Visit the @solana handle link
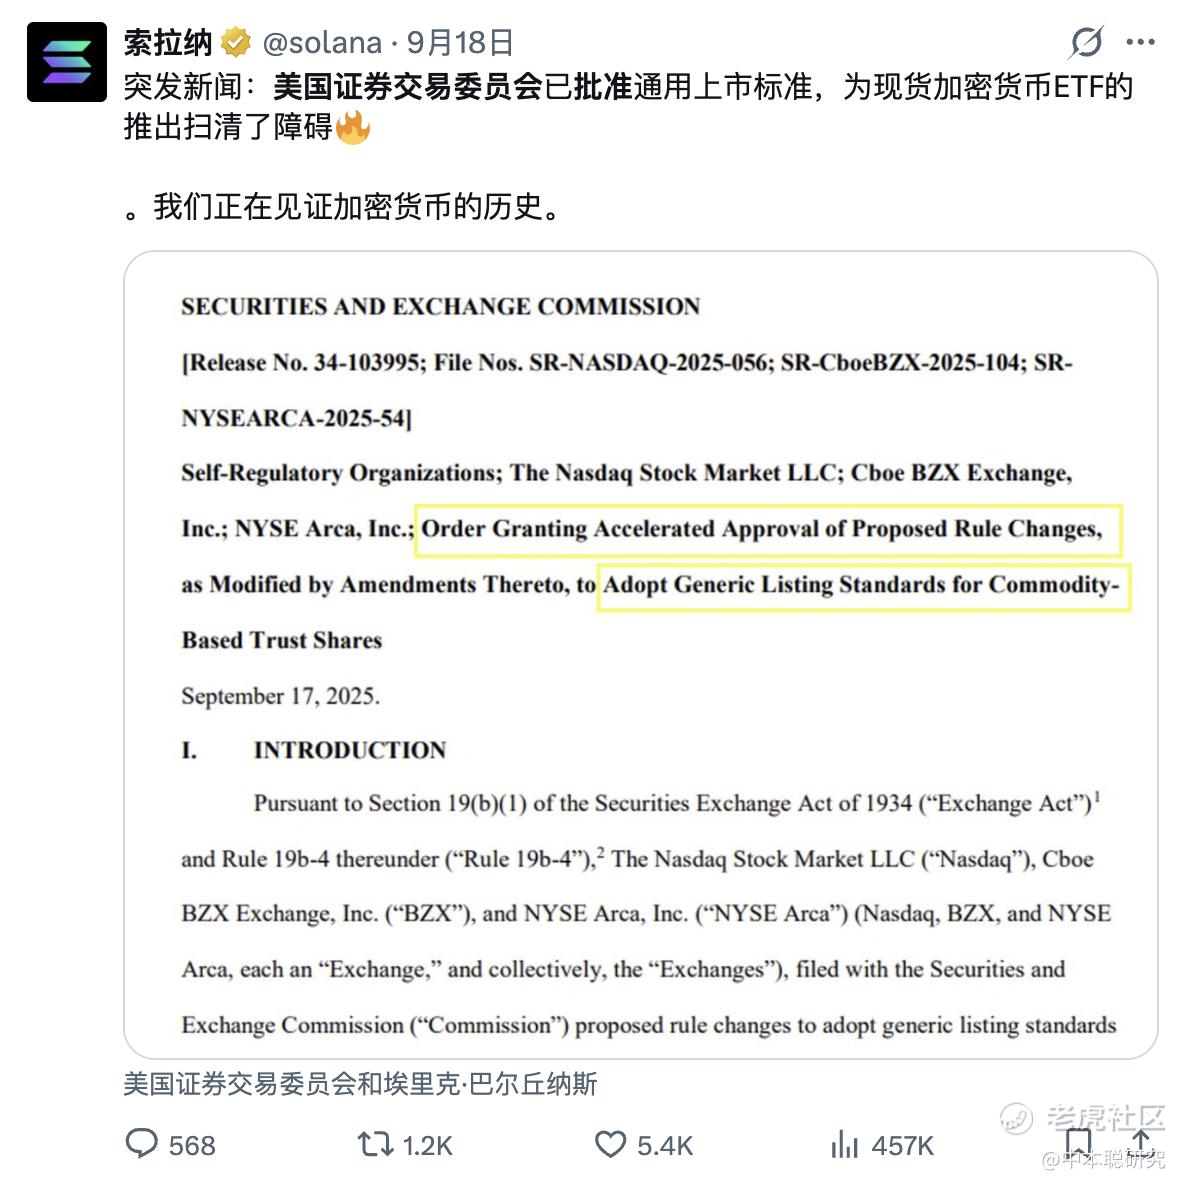Image resolution: width=1188 pixels, height=1186 pixels. pos(322,42)
